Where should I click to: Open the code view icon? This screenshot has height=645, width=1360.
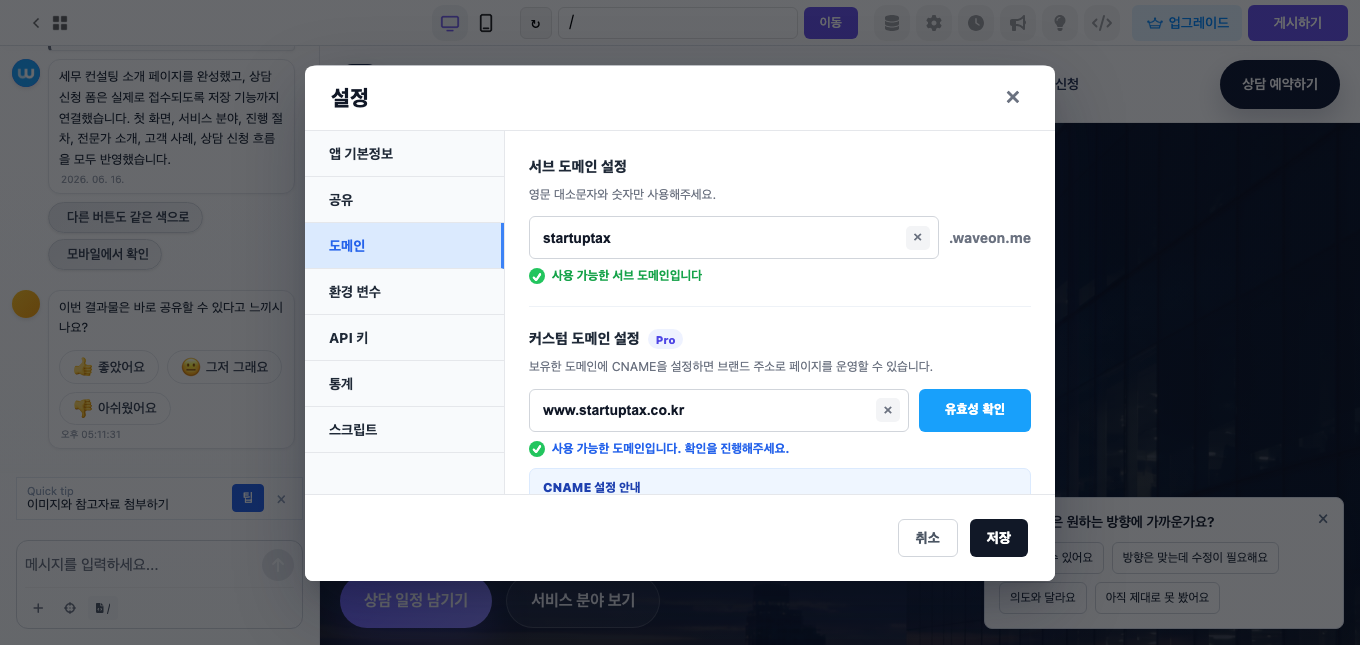pos(1102,23)
